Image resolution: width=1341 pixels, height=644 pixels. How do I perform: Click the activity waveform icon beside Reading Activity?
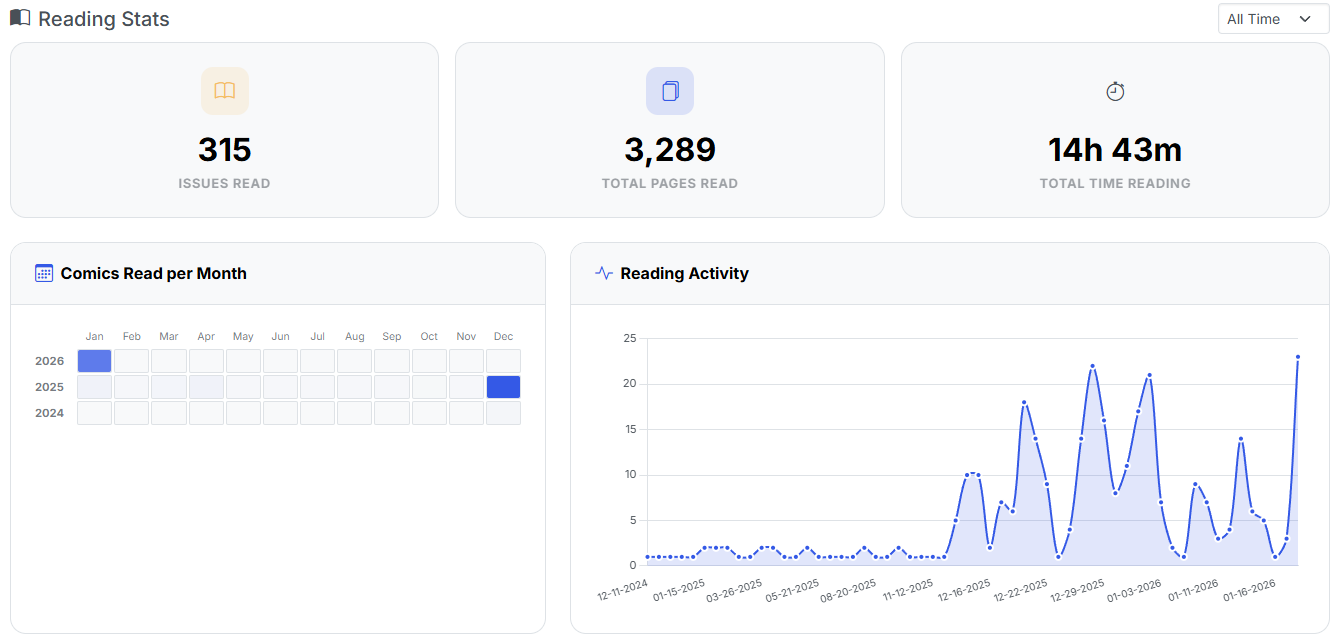tap(601, 273)
